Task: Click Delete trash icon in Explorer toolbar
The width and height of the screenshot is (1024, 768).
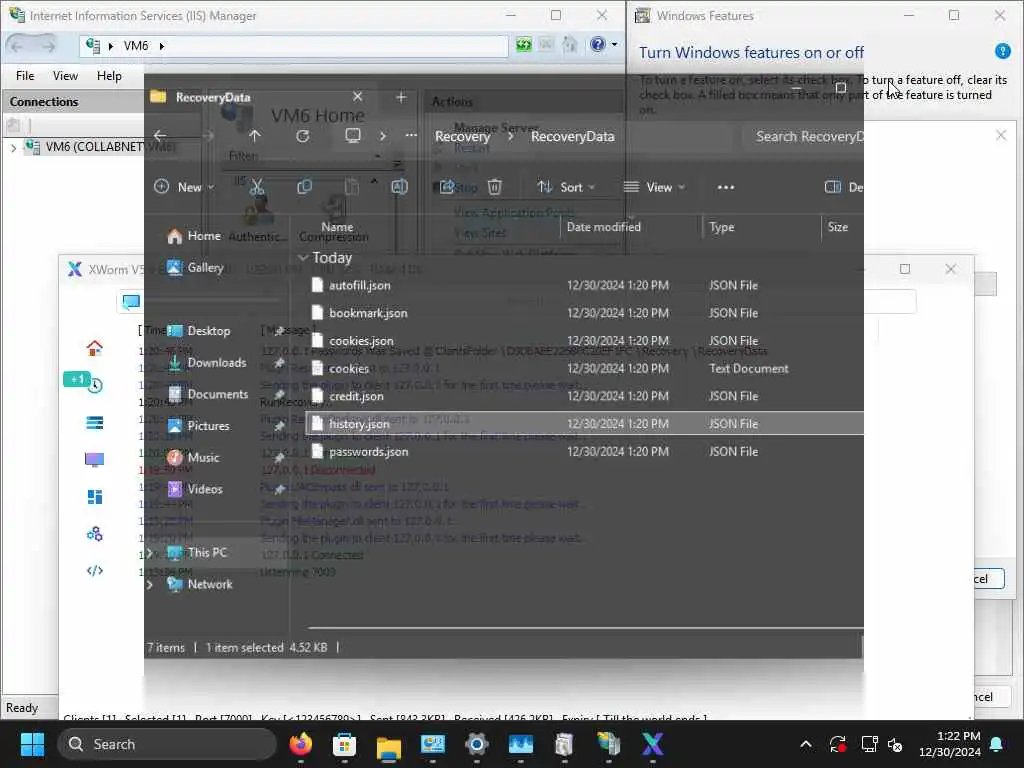Action: click(x=494, y=187)
